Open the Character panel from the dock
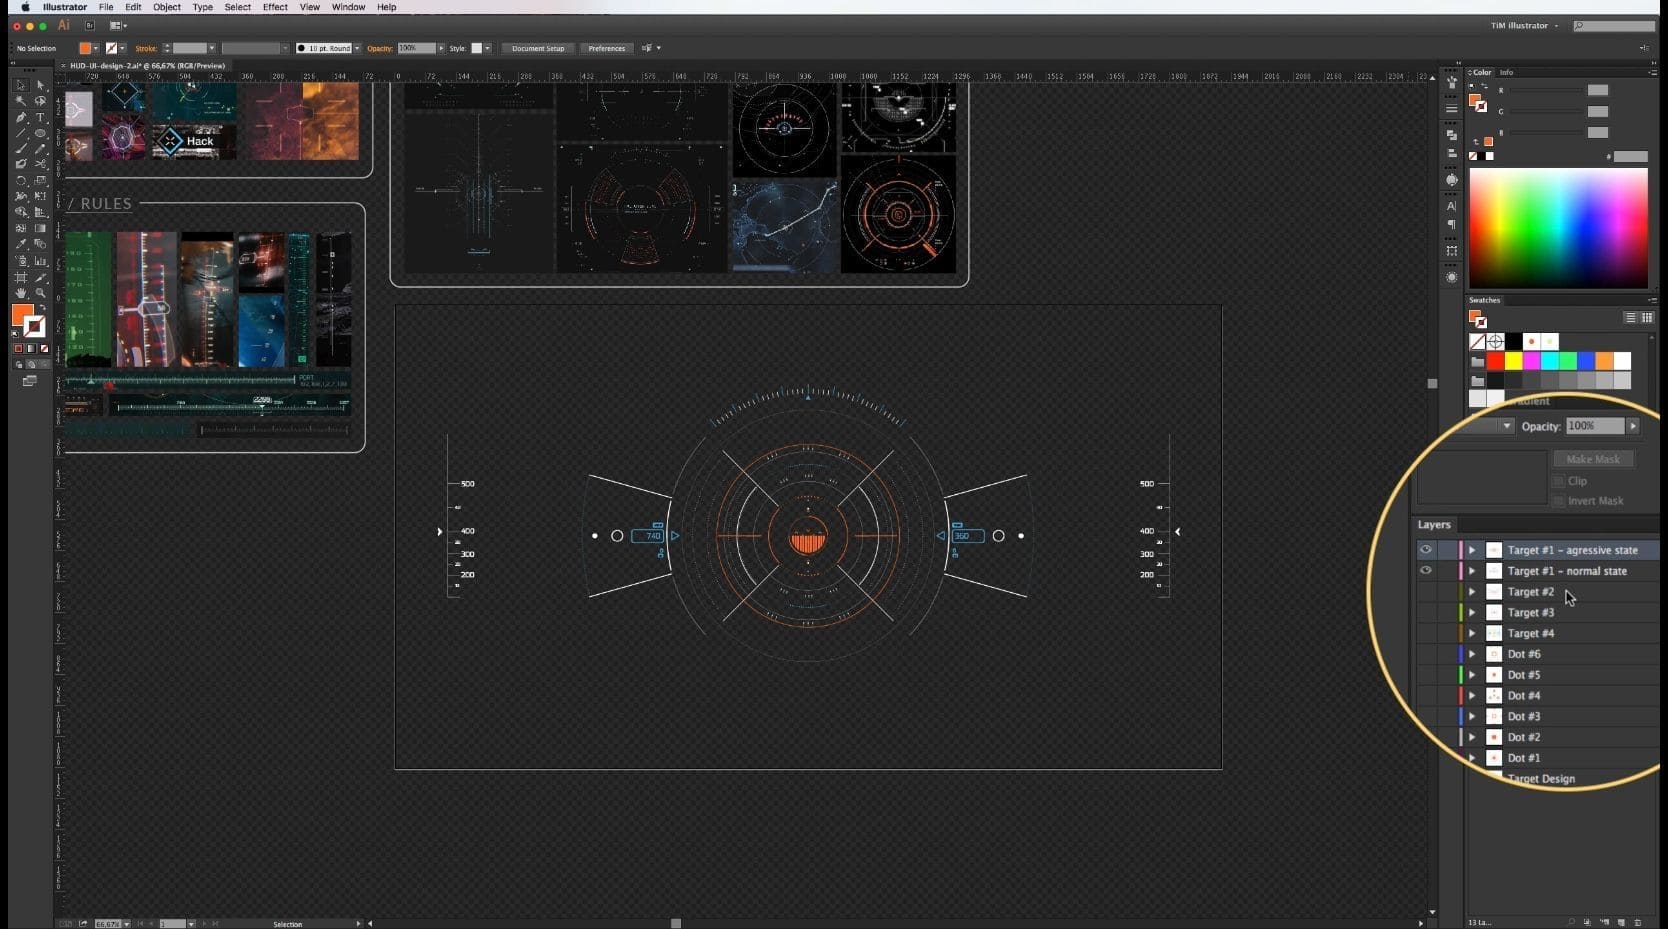This screenshot has width=1668, height=929. [x=1451, y=206]
